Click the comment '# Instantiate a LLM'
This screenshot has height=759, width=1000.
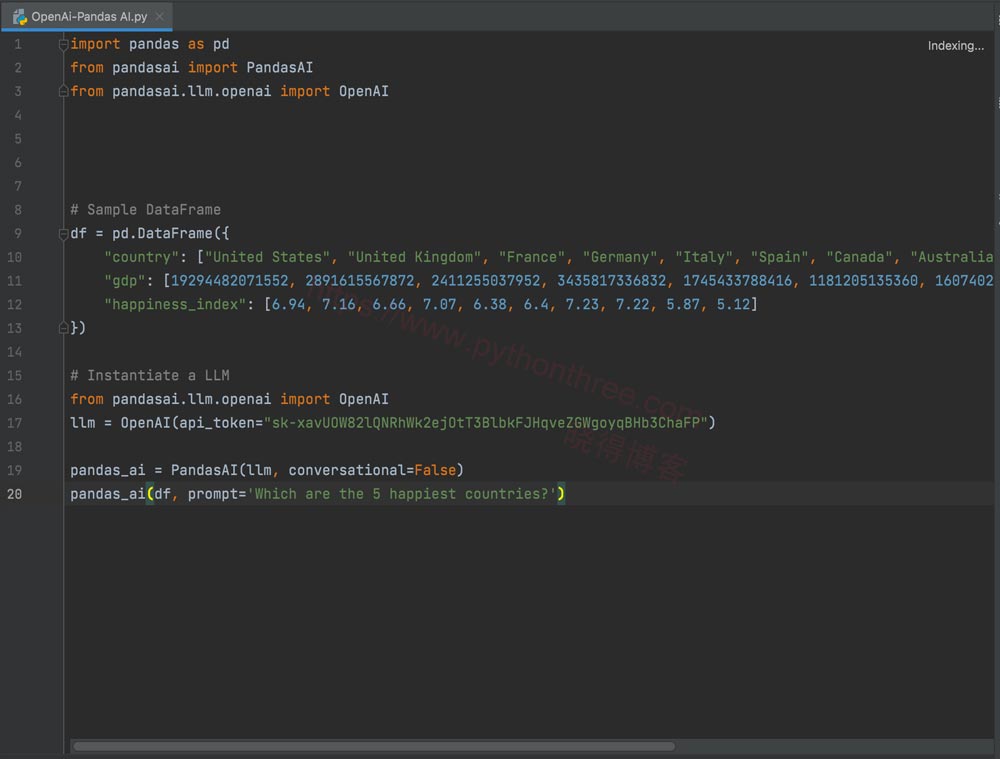[150, 376]
